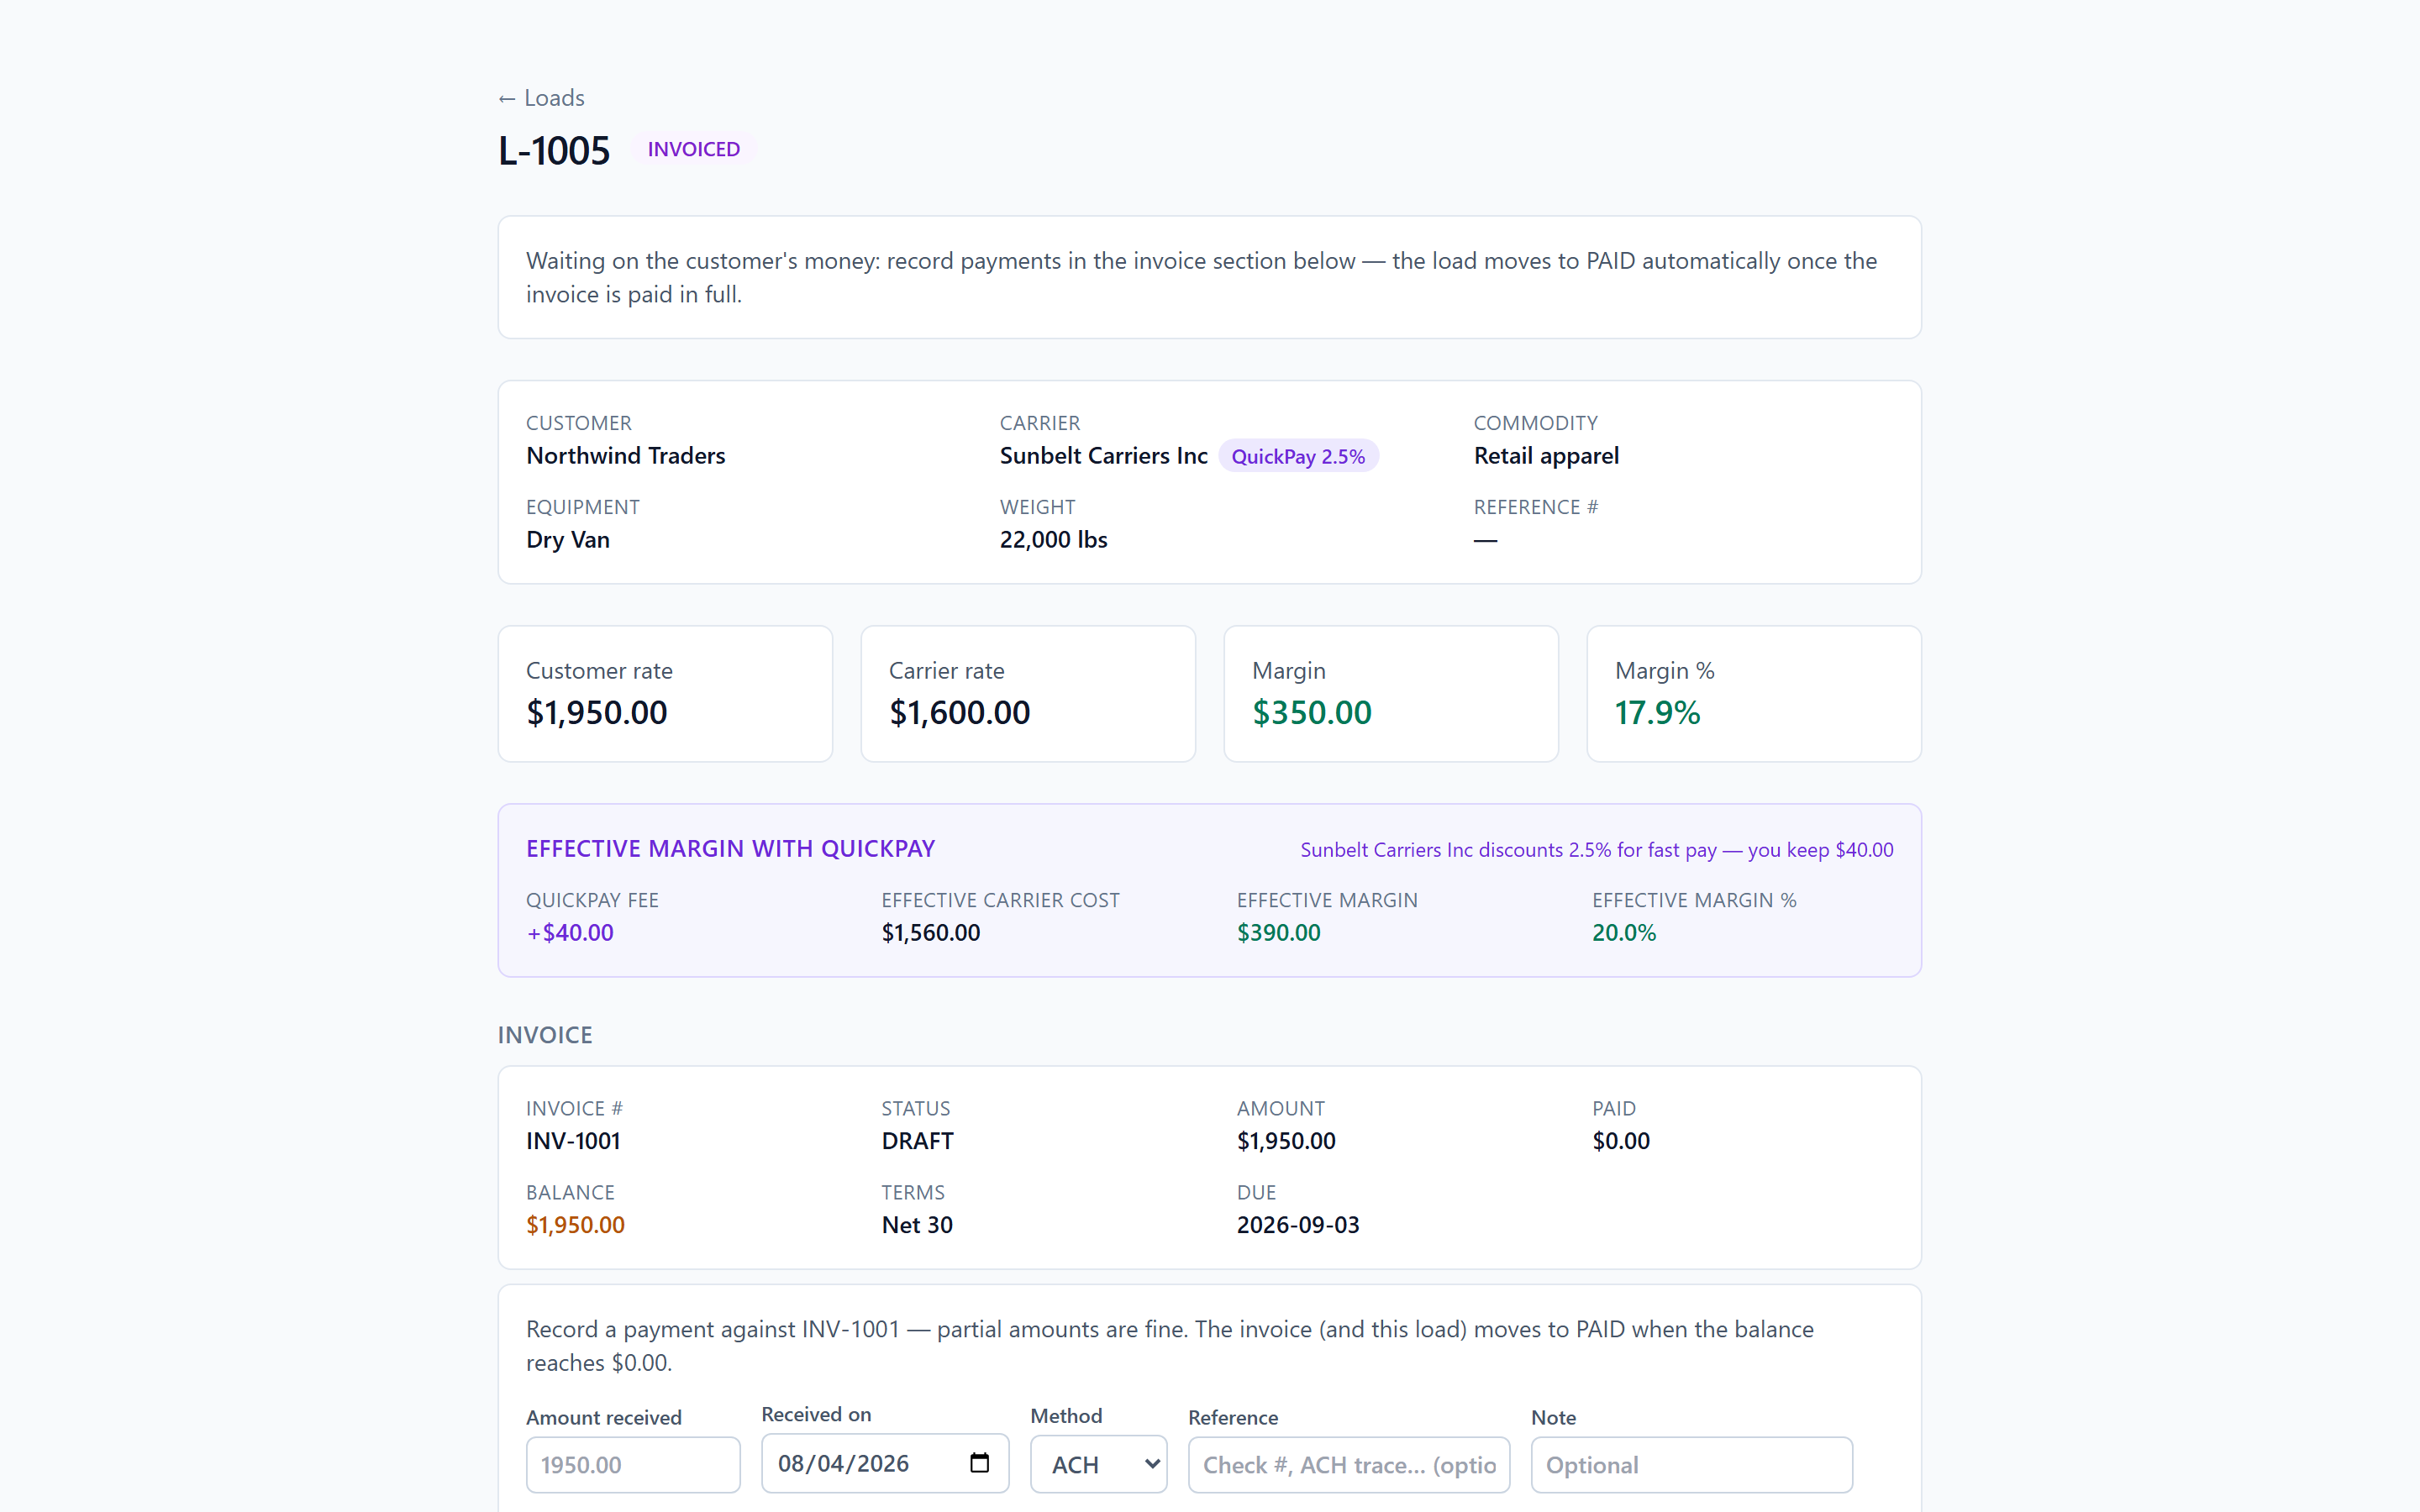Select the Note optional input field
2420x1512 pixels.
[1691, 1465]
